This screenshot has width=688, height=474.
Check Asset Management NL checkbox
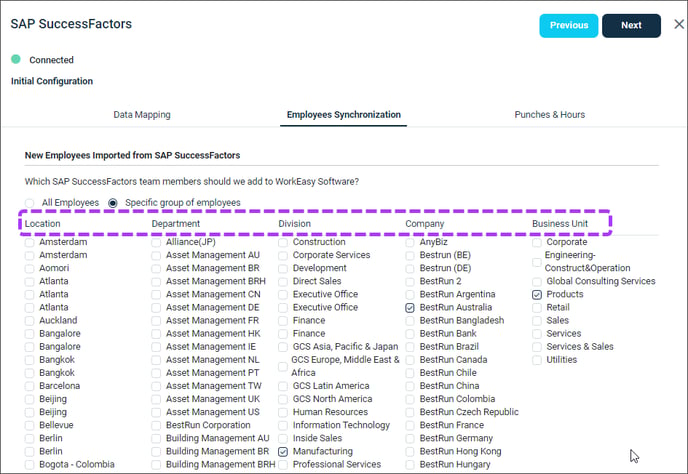[156, 360]
